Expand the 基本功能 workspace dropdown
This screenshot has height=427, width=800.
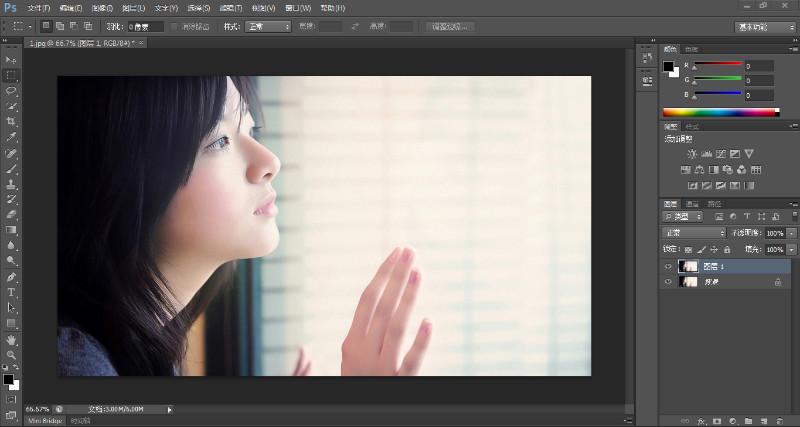coord(764,26)
